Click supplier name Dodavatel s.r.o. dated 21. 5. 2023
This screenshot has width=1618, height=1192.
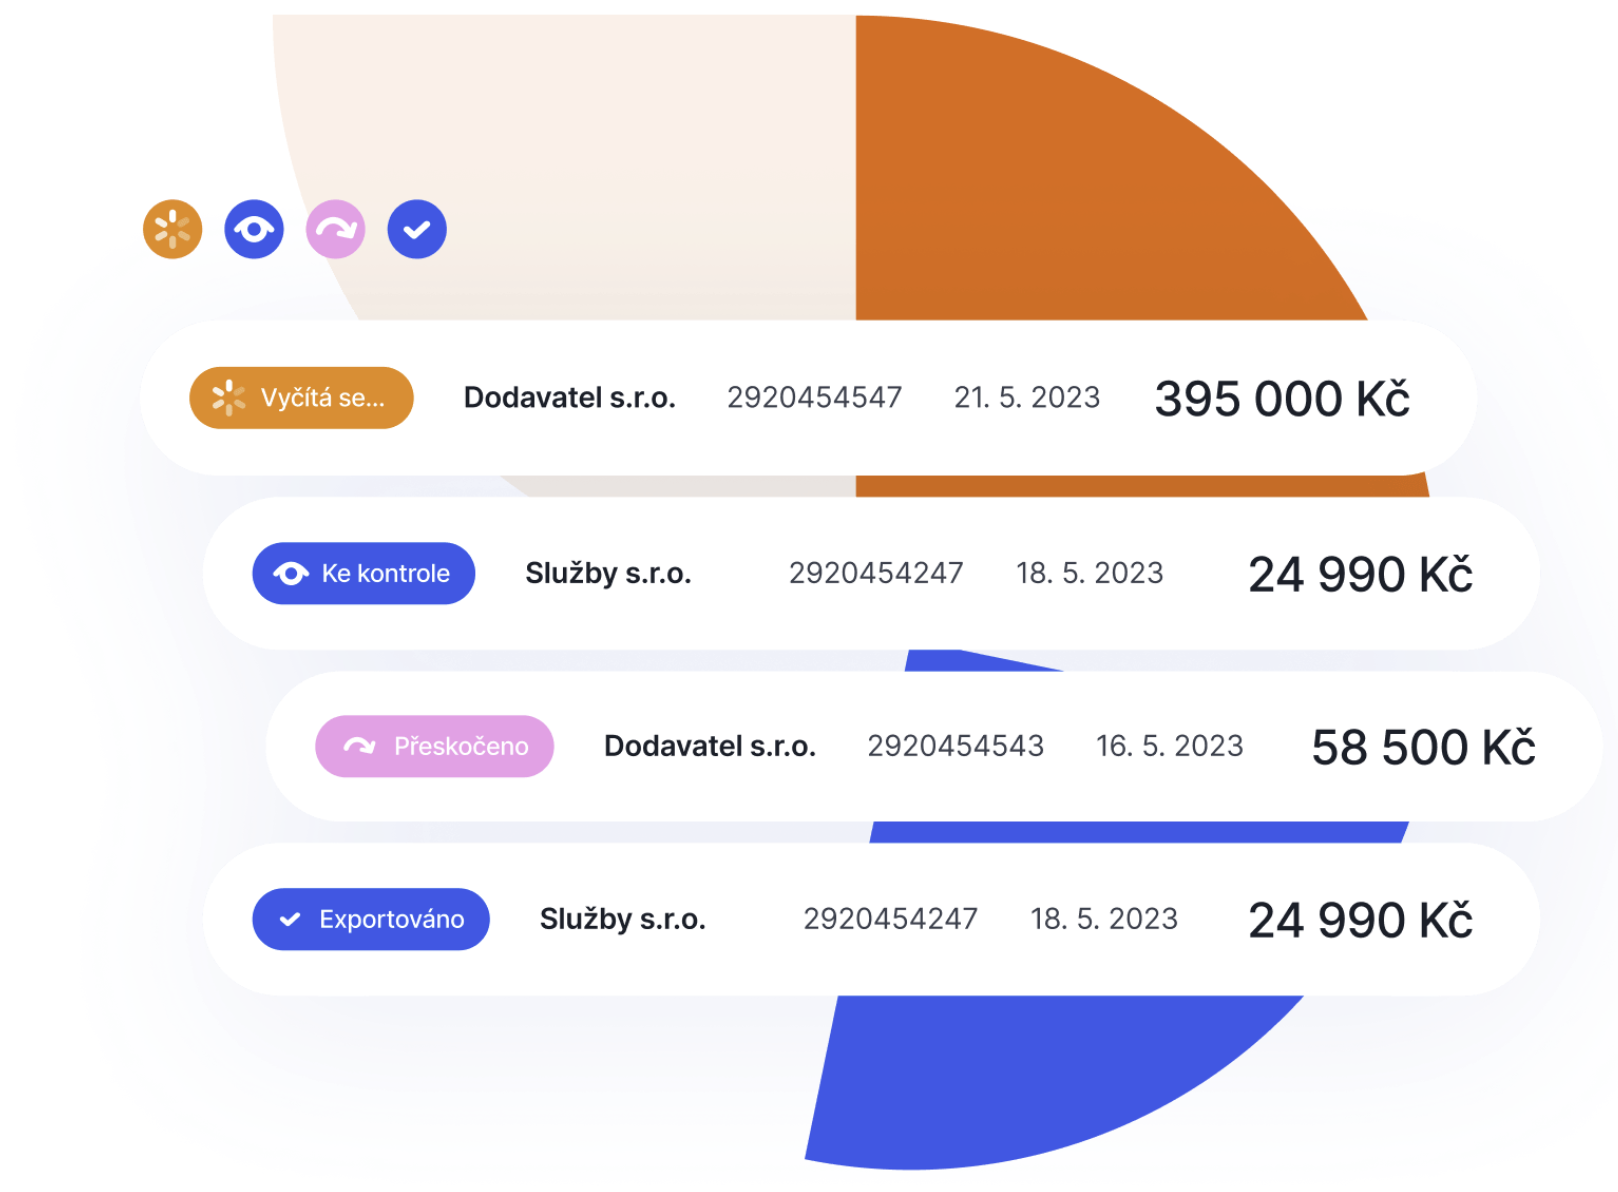pos(569,398)
